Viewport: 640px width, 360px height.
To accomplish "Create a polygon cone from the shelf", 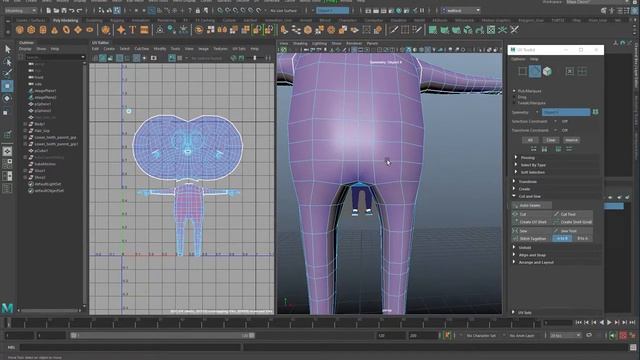I will (x=55, y=30).
